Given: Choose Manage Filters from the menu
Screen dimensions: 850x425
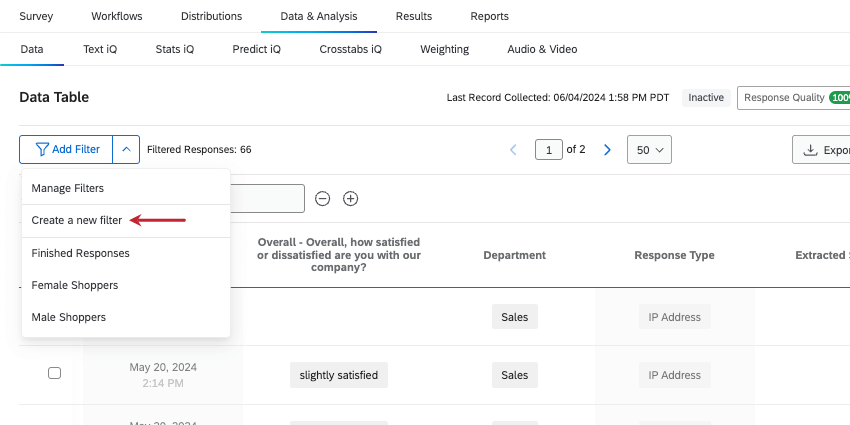Looking at the screenshot, I should pos(68,188).
